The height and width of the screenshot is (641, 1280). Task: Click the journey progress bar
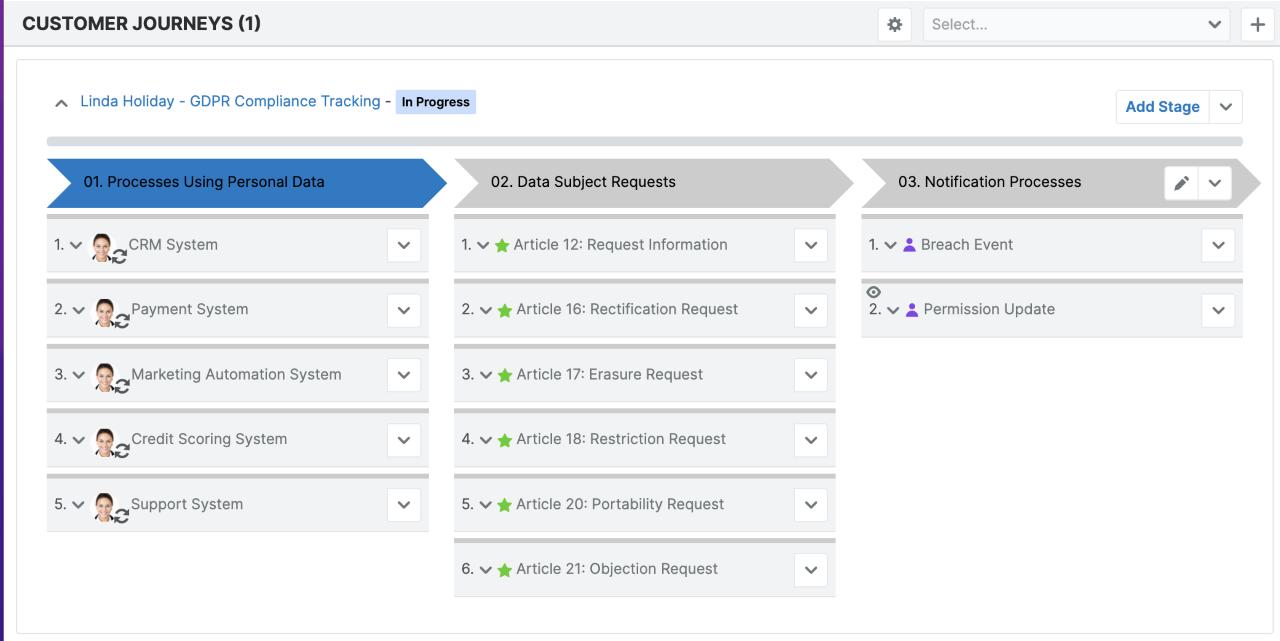(644, 142)
